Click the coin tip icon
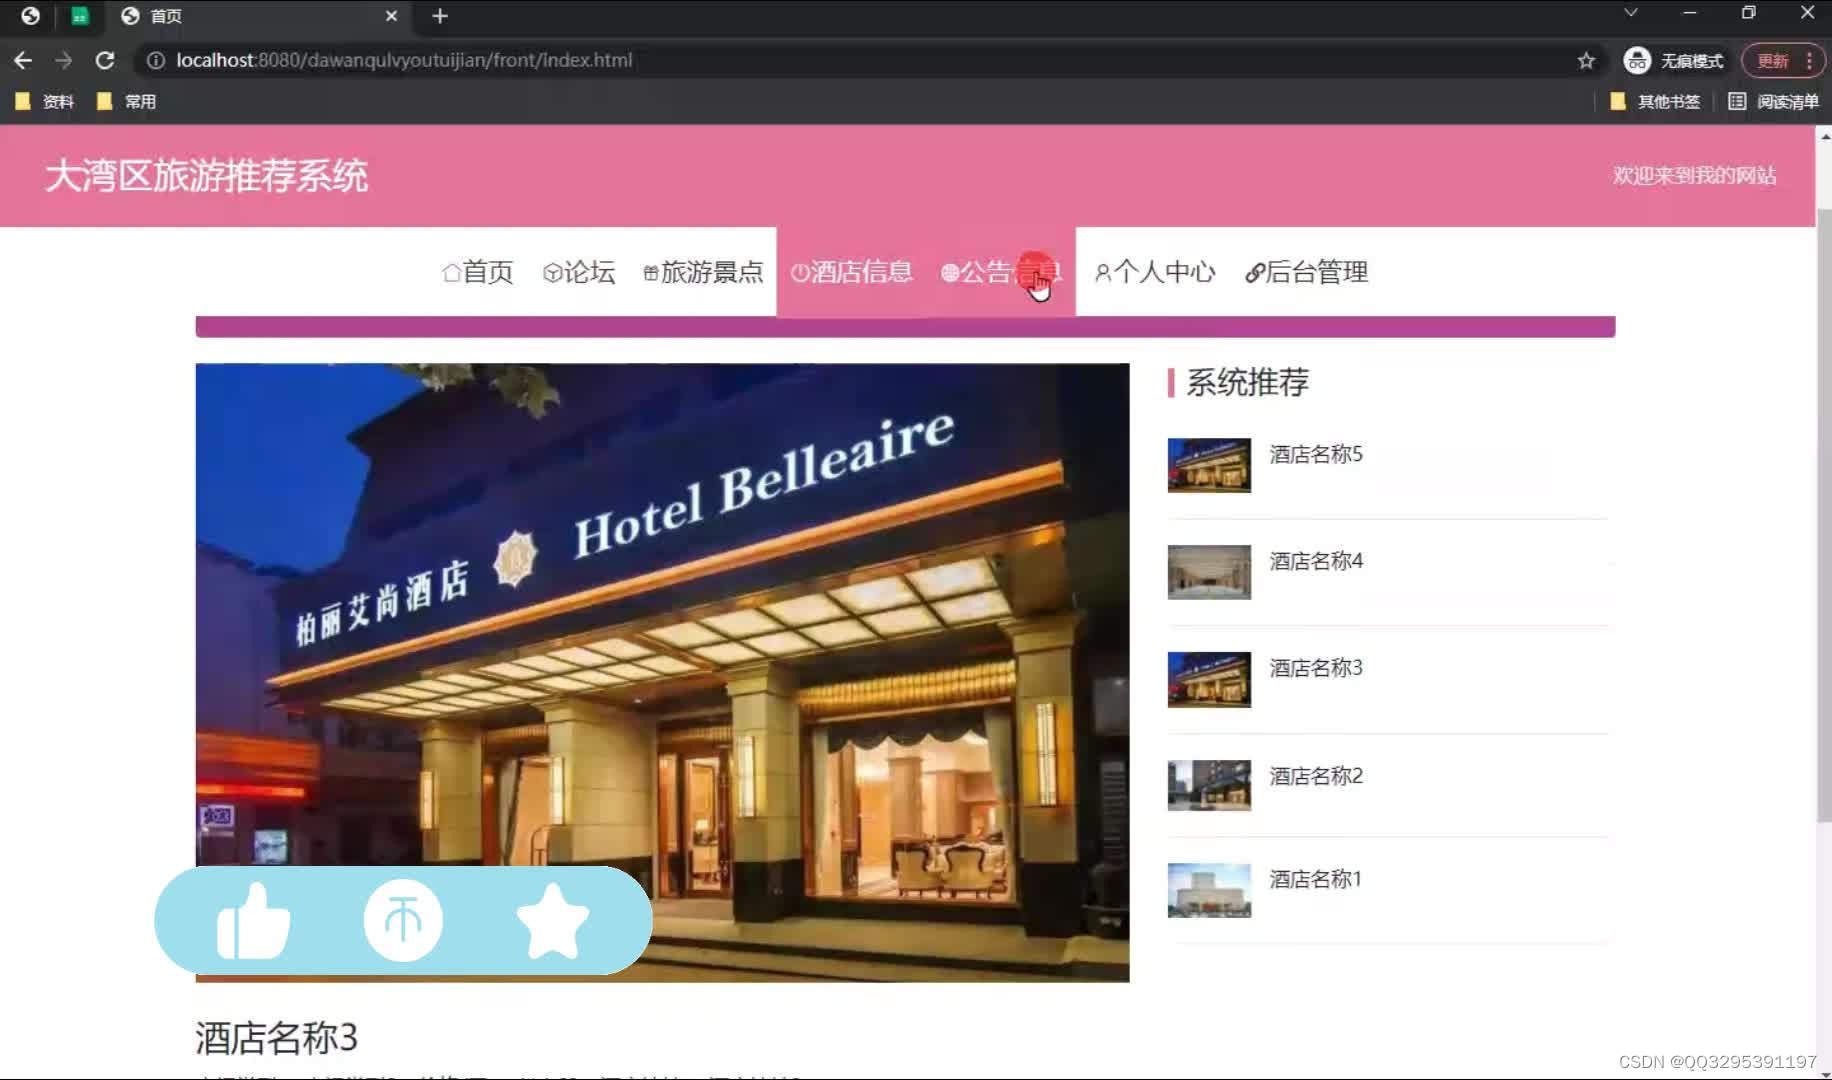 [403, 921]
